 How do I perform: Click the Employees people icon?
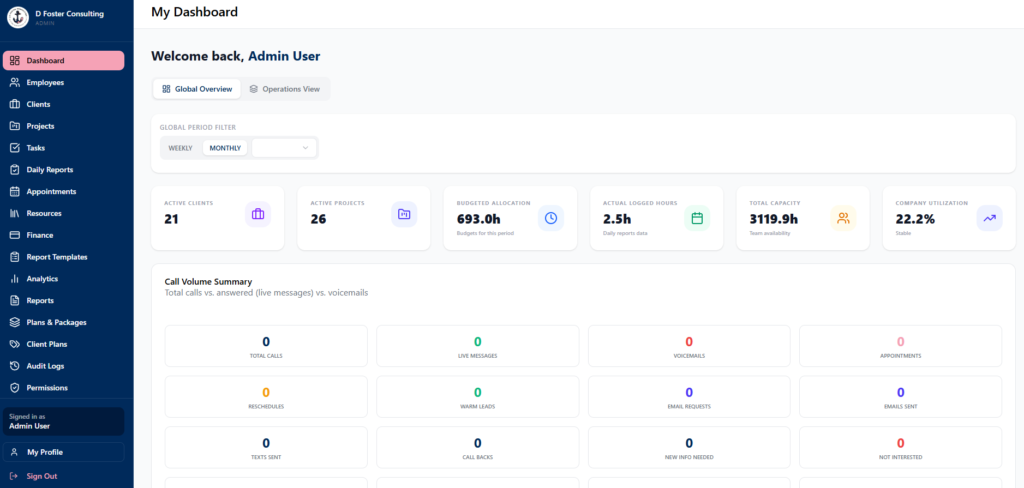click(x=14, y=82)
